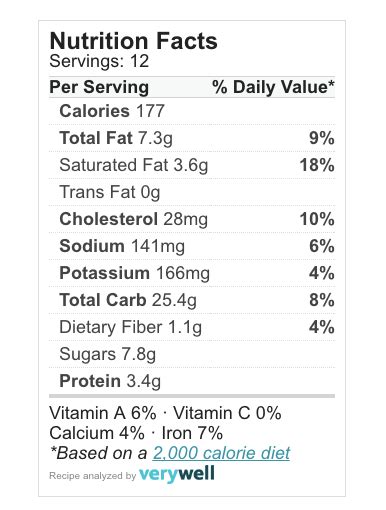The image size is (386, 510).
Task: Click the Protein 3.4g row
Action: pos(192,381)
